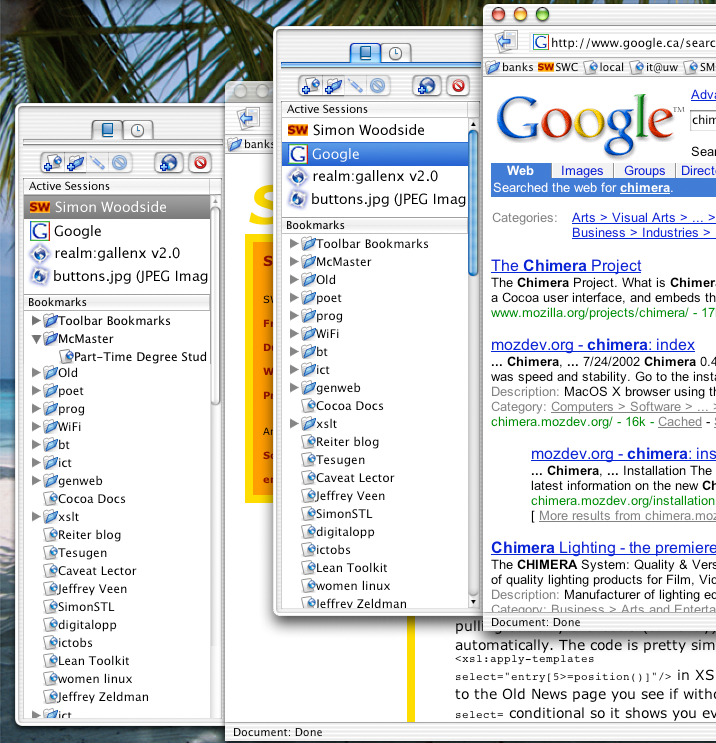The image size is (716, 743).
Task: Collapse the open McMaster folder in inactive drawer
Action: click(x=36, y=339)
